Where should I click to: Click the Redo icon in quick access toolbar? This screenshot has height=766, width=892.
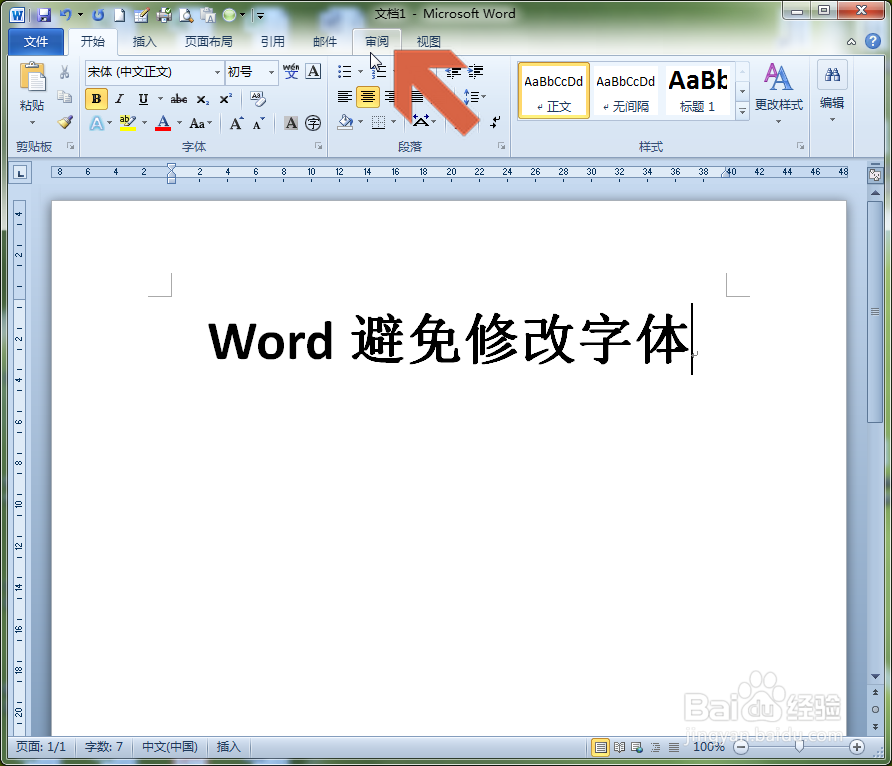click(98, 15)
